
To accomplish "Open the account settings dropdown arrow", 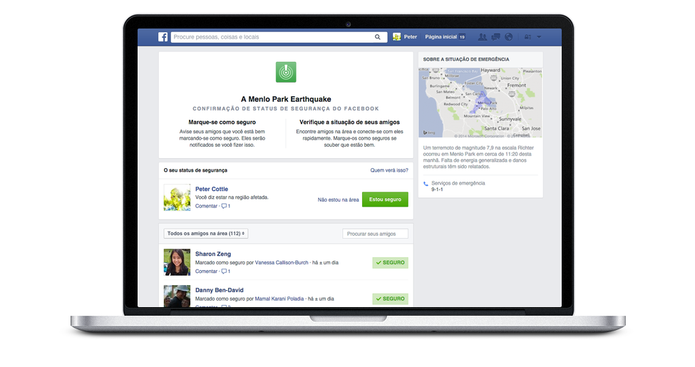I will 539,37.
